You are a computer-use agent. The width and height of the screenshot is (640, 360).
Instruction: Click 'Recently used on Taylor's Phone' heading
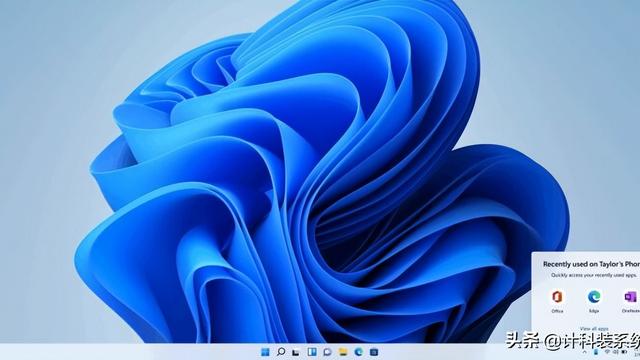pyautogui.click(x=591, y=264)
